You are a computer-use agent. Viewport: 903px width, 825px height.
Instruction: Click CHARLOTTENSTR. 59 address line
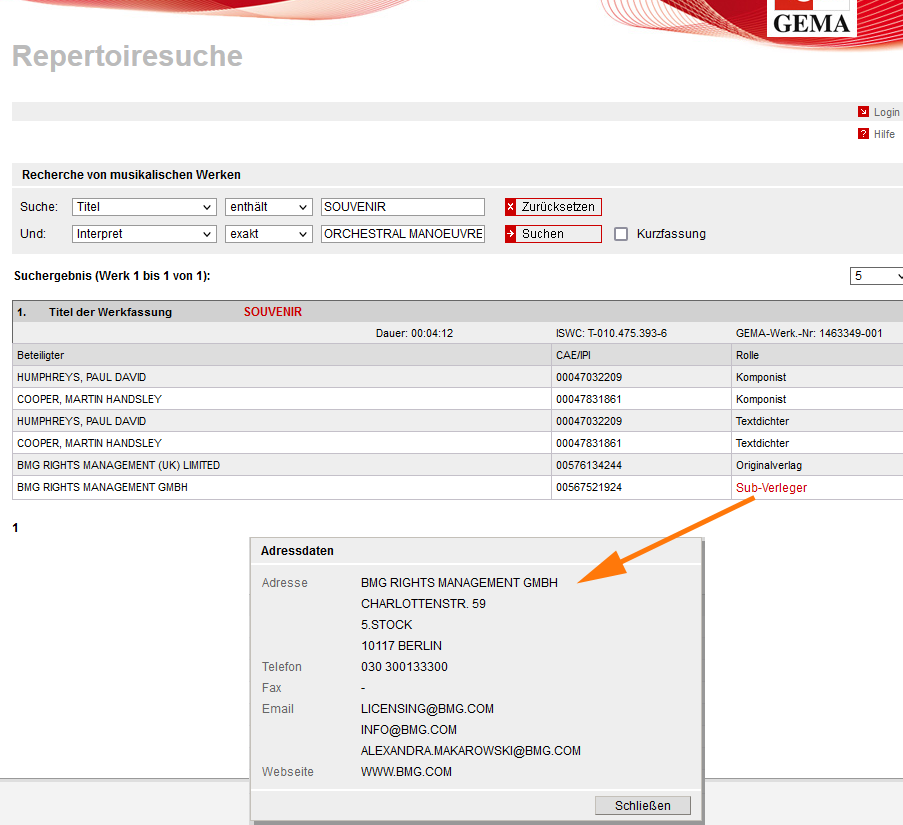tap(423, 604)
